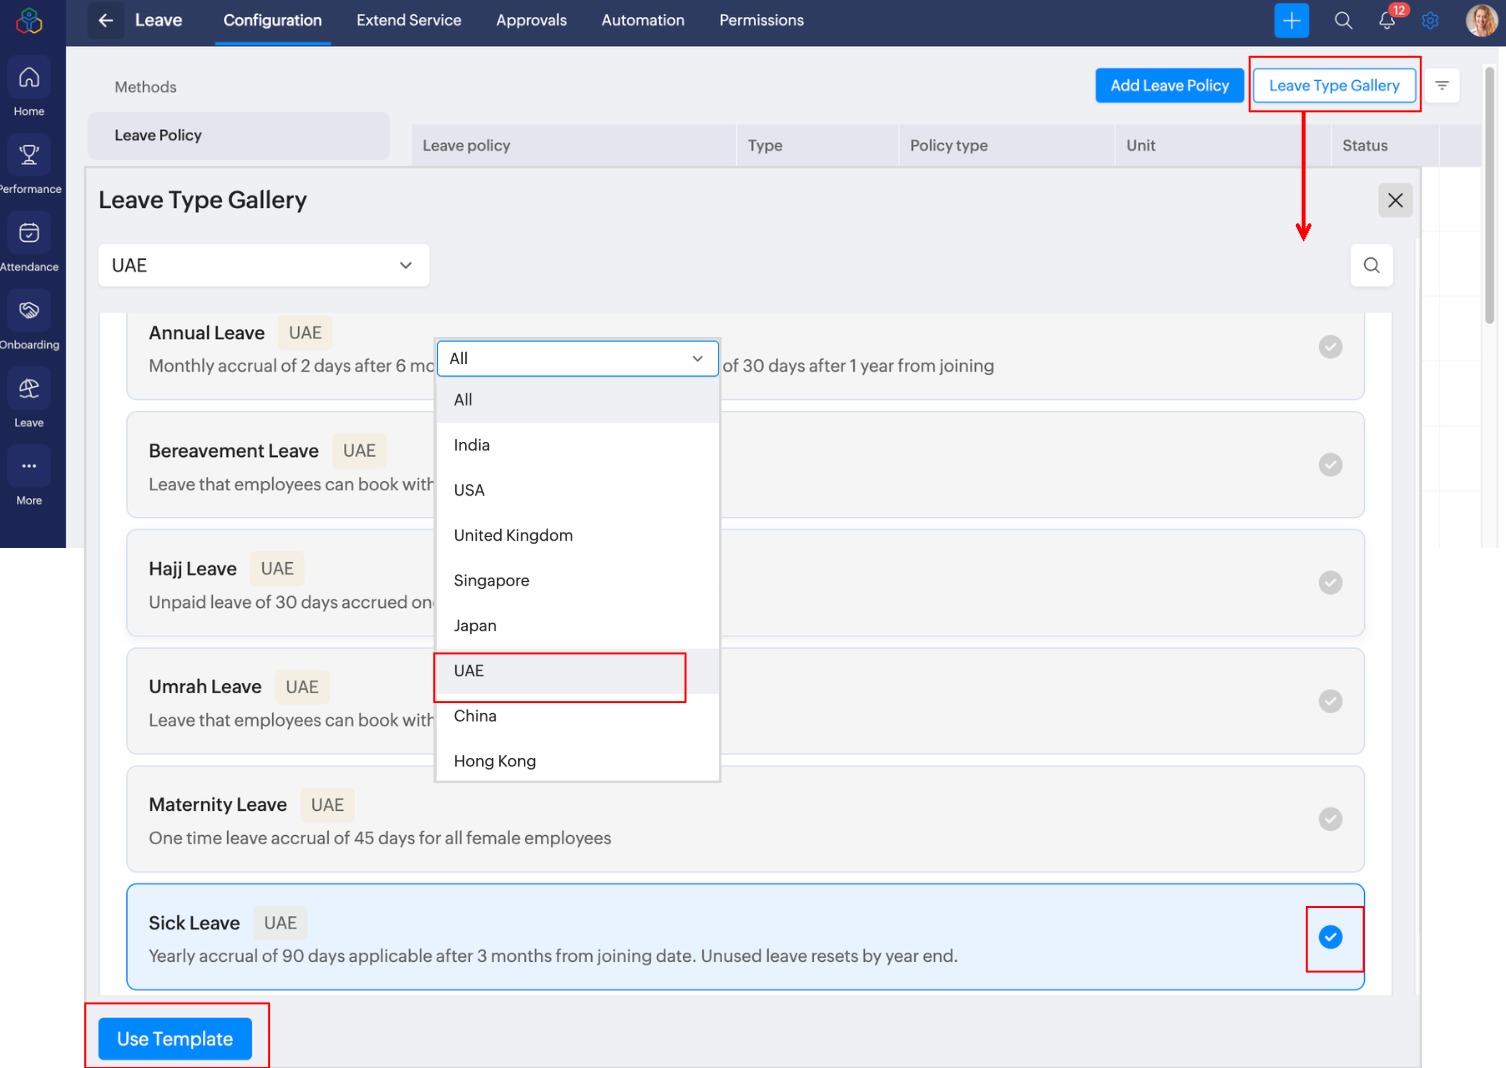1506x1068 pixels.
Task: Open the Home sidebar icon
Action: click(29, 78)
